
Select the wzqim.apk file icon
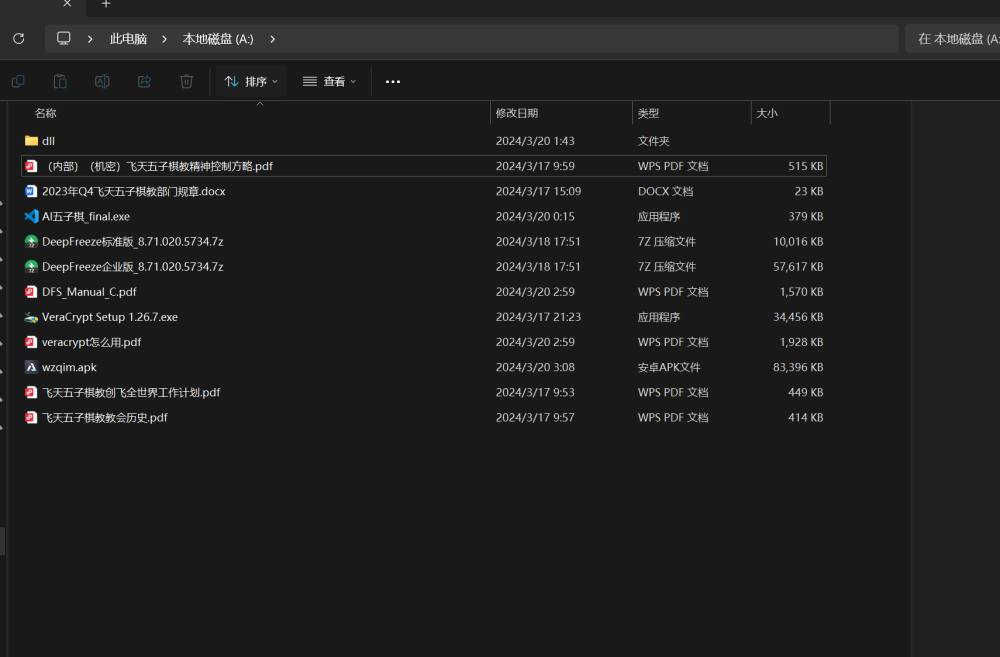pyautogui.click(x=31, y=367)
